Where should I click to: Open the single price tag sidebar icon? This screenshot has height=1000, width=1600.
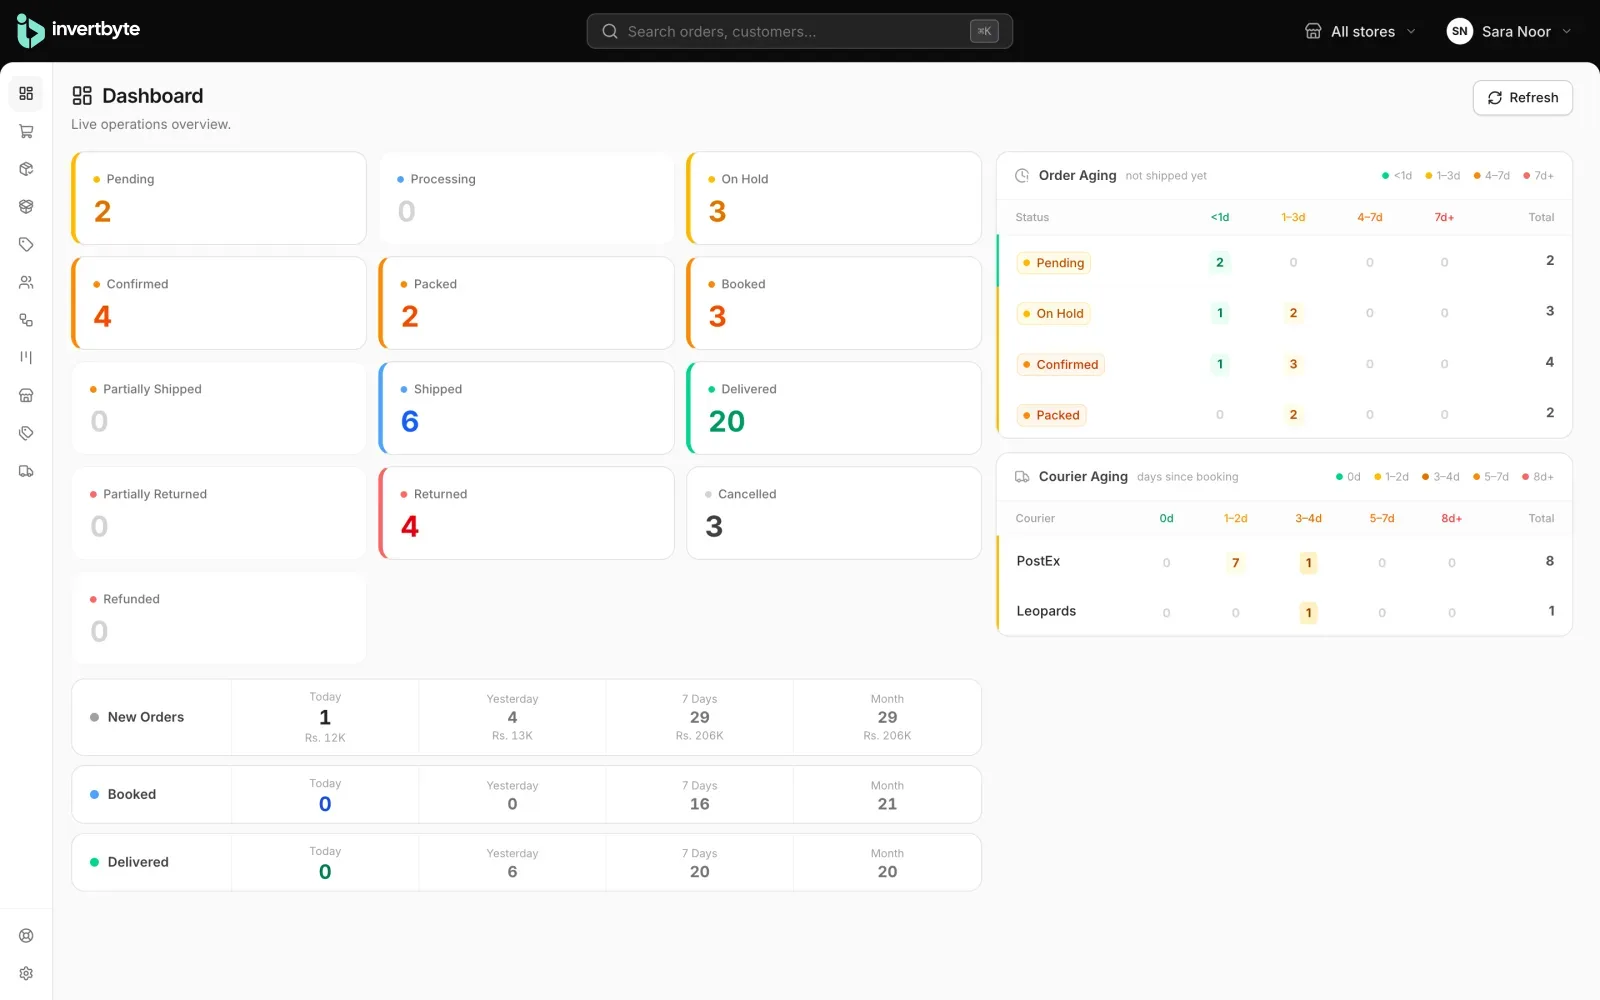point(26,244)
